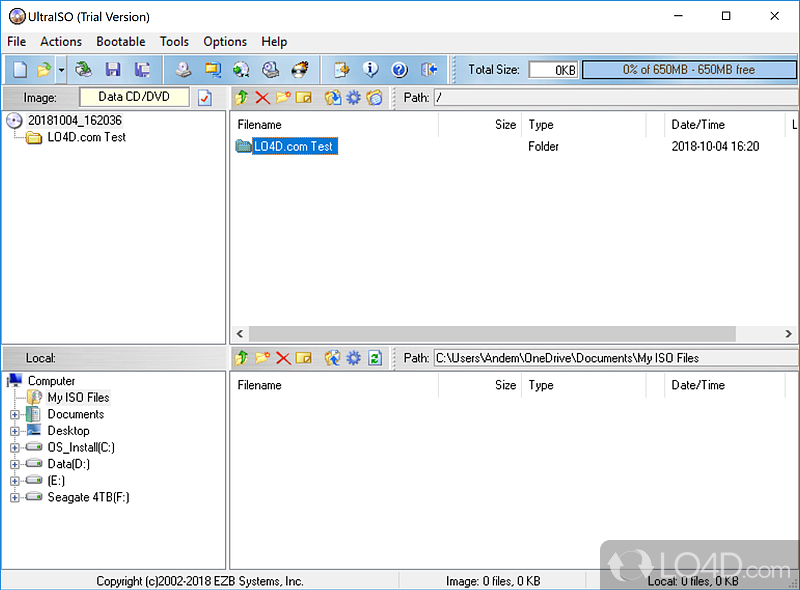Delete using red X in image toolbar
The image size is (800, 590).
[x=262, y=97]
